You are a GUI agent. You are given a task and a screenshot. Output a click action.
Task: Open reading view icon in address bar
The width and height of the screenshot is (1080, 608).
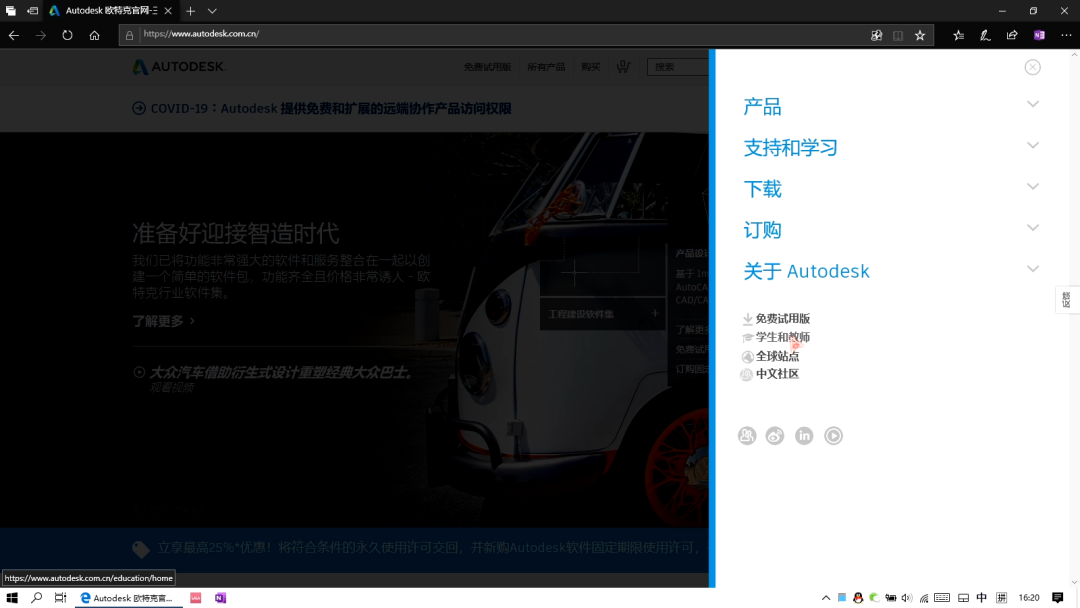click(897, 35)
